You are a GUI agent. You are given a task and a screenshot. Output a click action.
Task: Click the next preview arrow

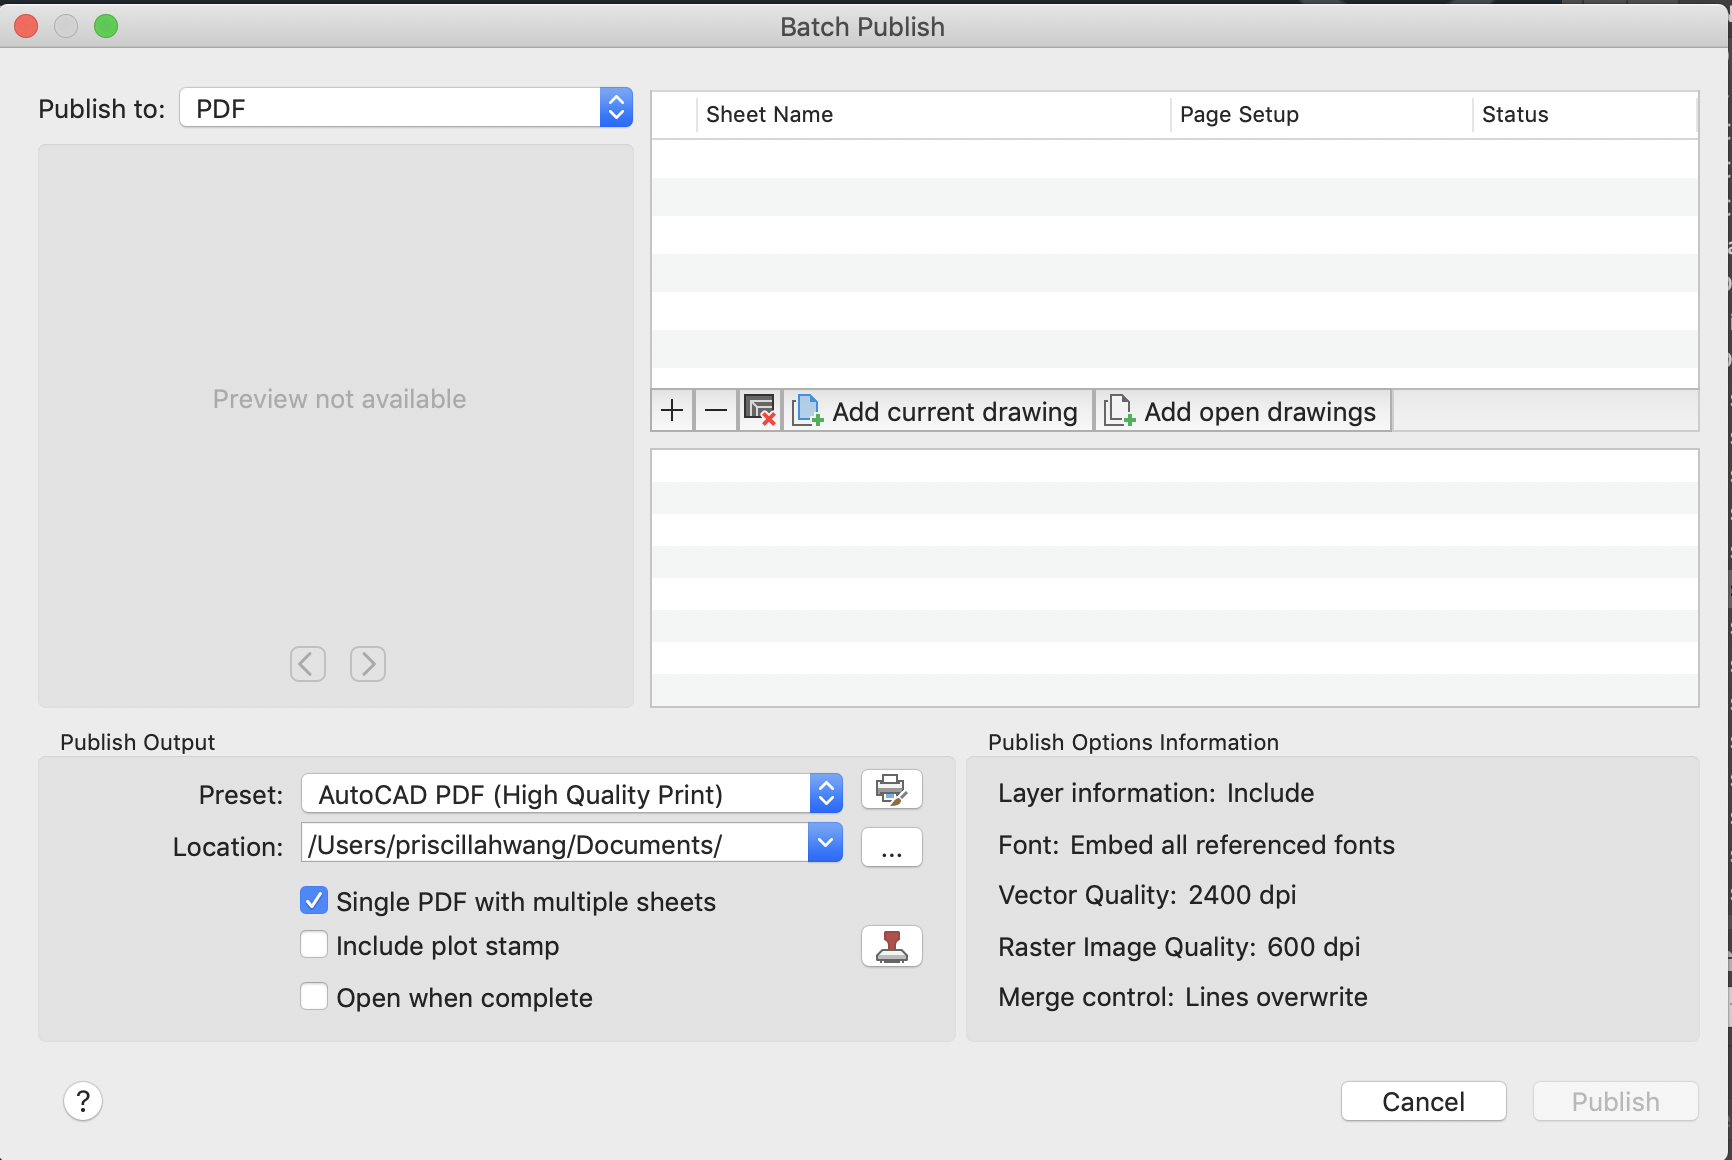pyautogui.click(x=368, y=663)
